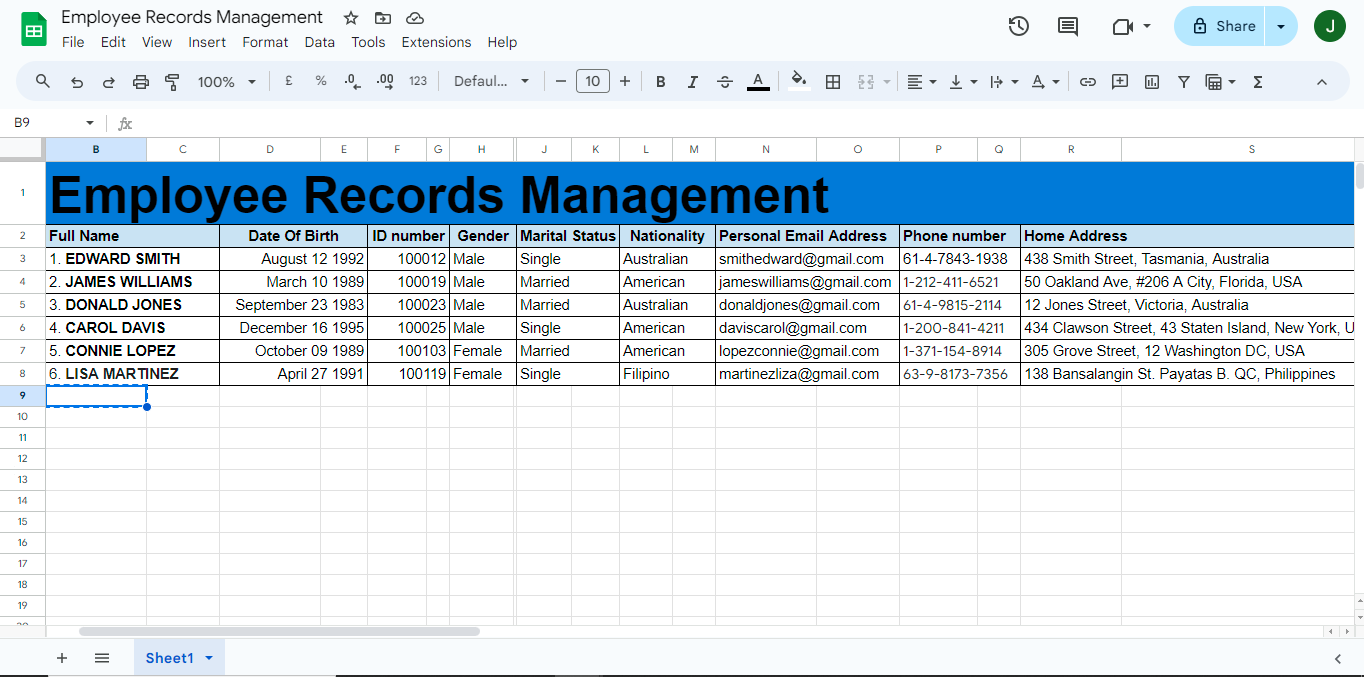
Task: Insert a comment from toolbar
Action: point(1120,82)
